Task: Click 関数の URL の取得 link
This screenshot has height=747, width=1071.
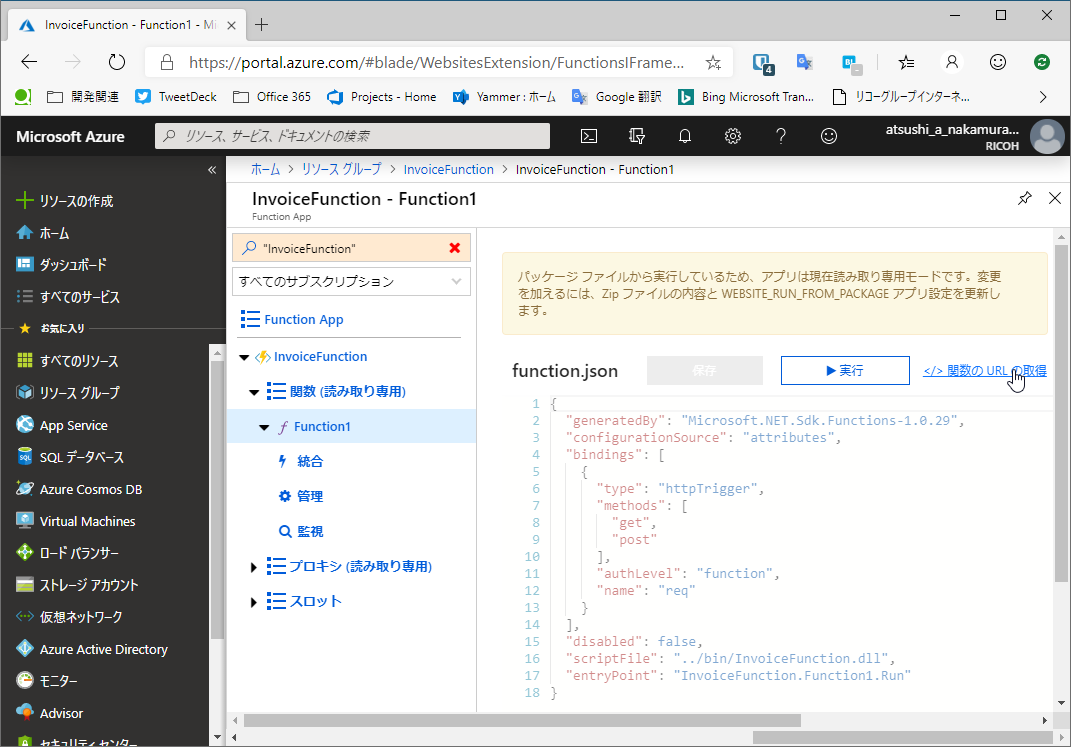Action: [x=984, y=371]
